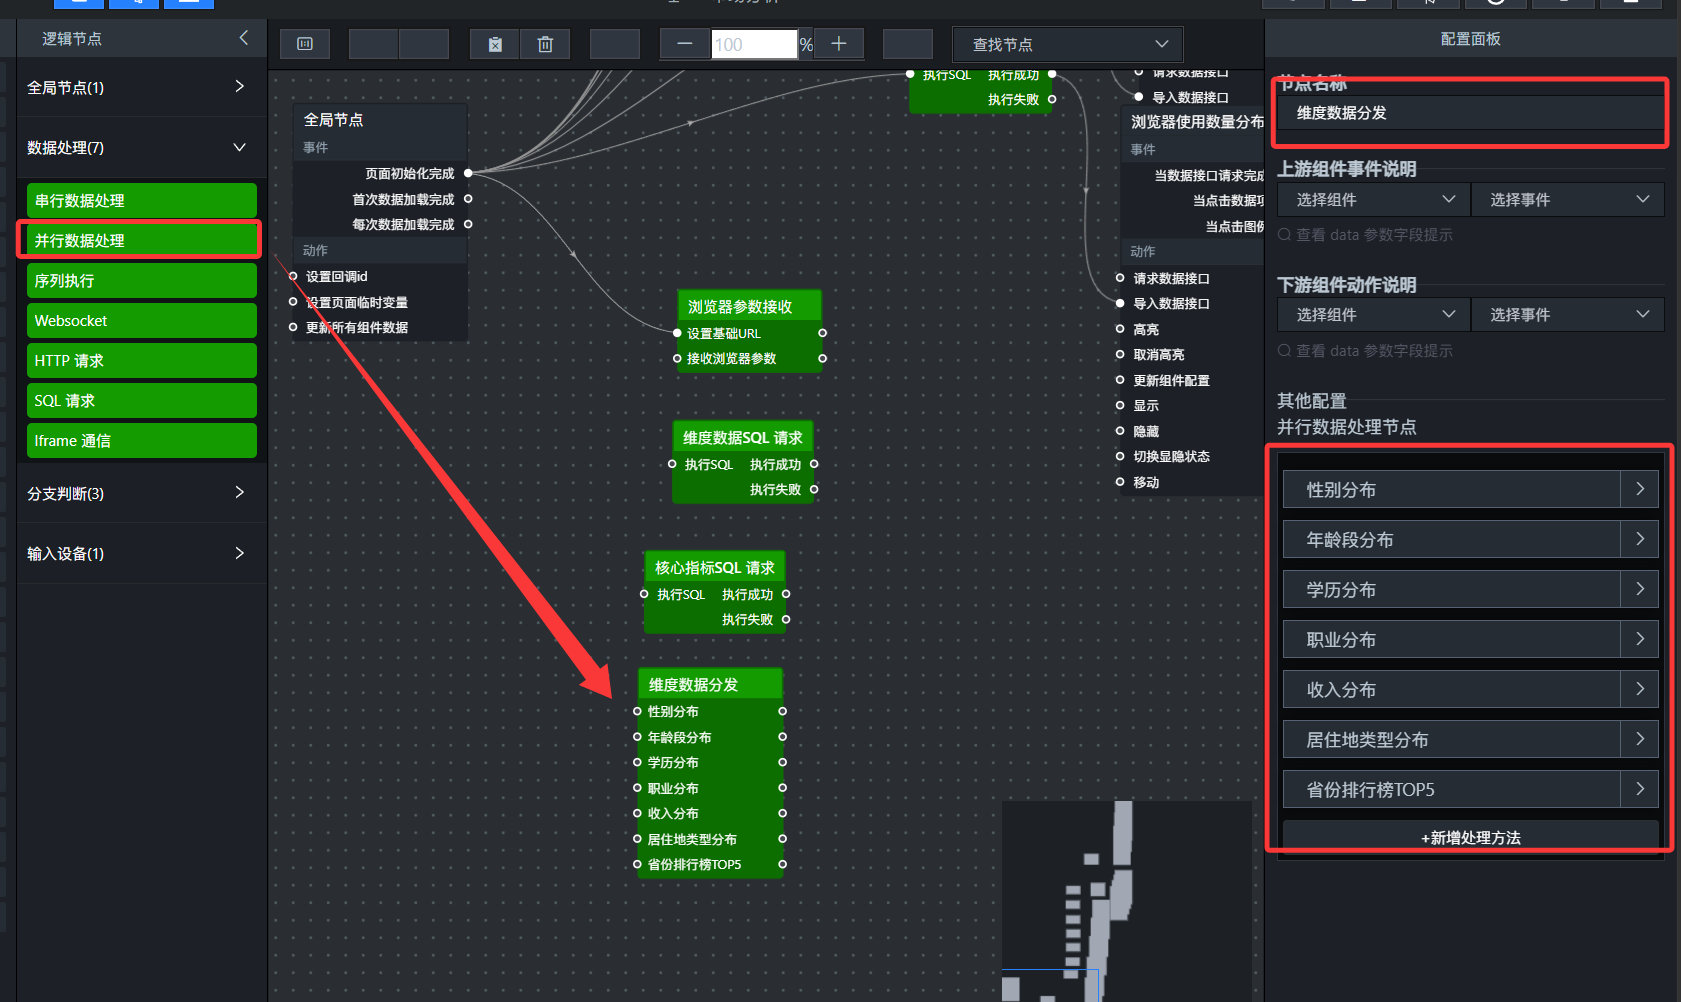The height and width of the screenshot is (1002, 1681).
Task: Select the 核心指标SQL 请求 node header
Action: [x=715, y=567]
